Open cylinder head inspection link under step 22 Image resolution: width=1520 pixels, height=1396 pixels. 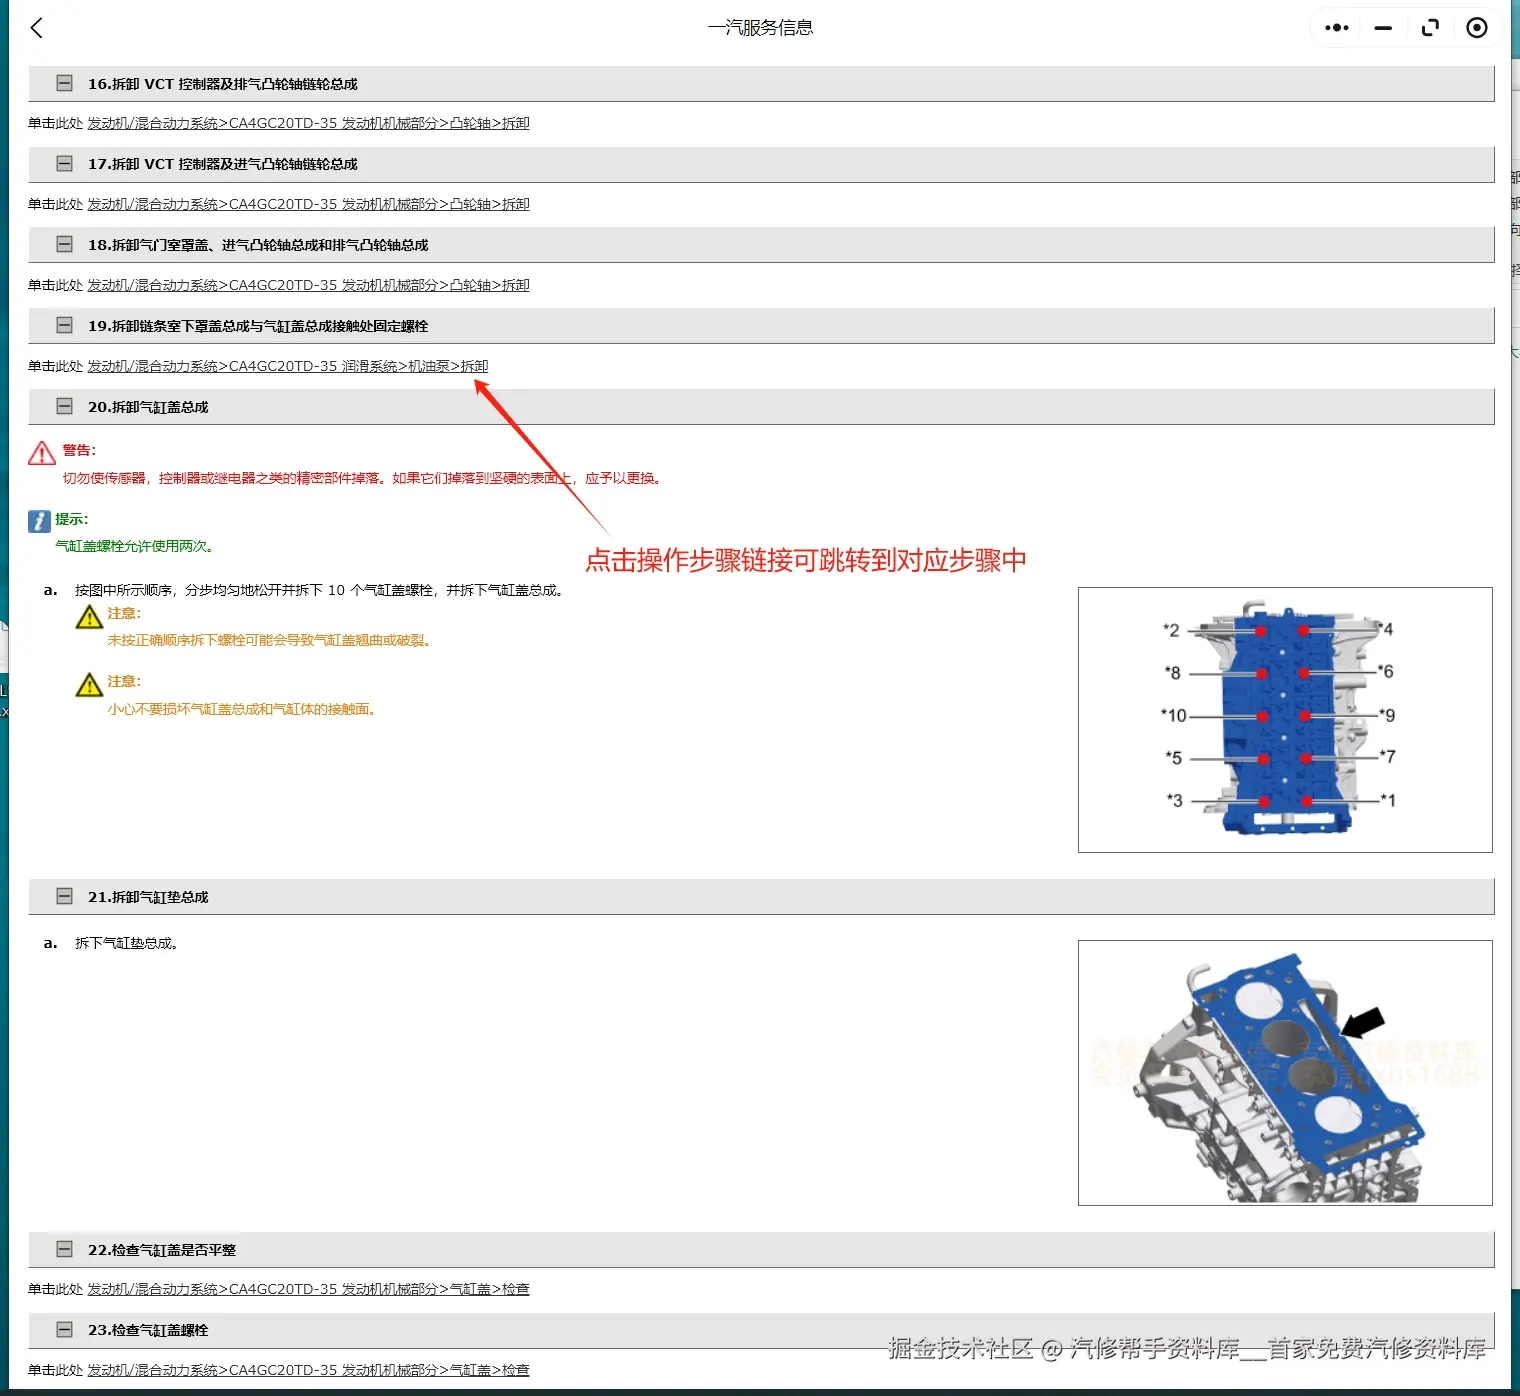pyautogui.click(x=308, y=1289)
